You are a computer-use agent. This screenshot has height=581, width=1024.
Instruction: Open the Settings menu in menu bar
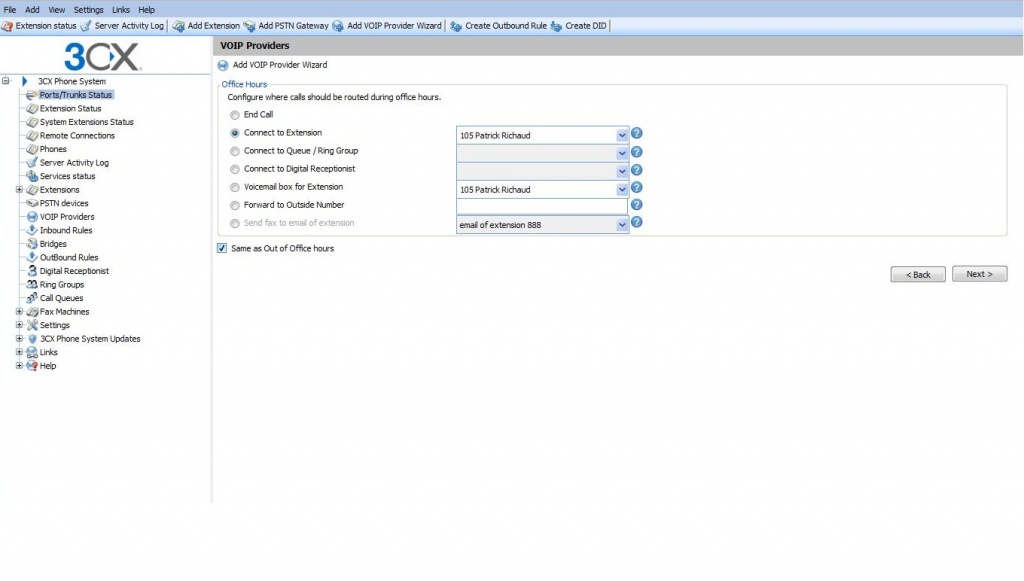[x=88, y=10]
